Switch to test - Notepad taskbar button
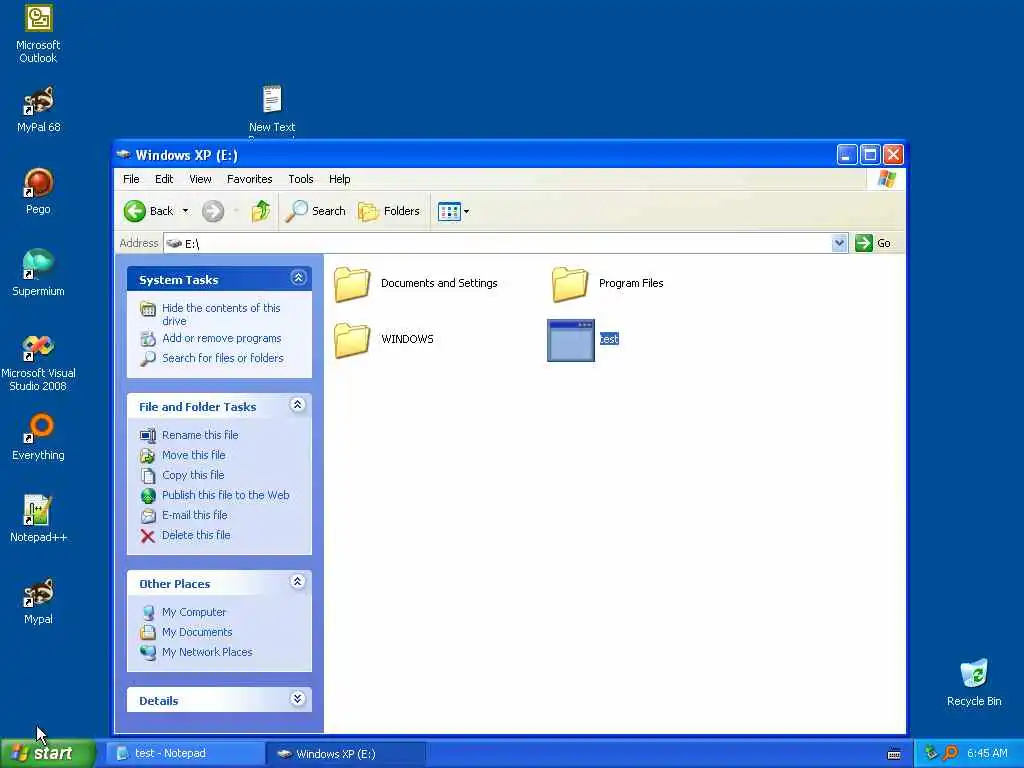Screen dimensions: 1024x768 tap(185, 754)
